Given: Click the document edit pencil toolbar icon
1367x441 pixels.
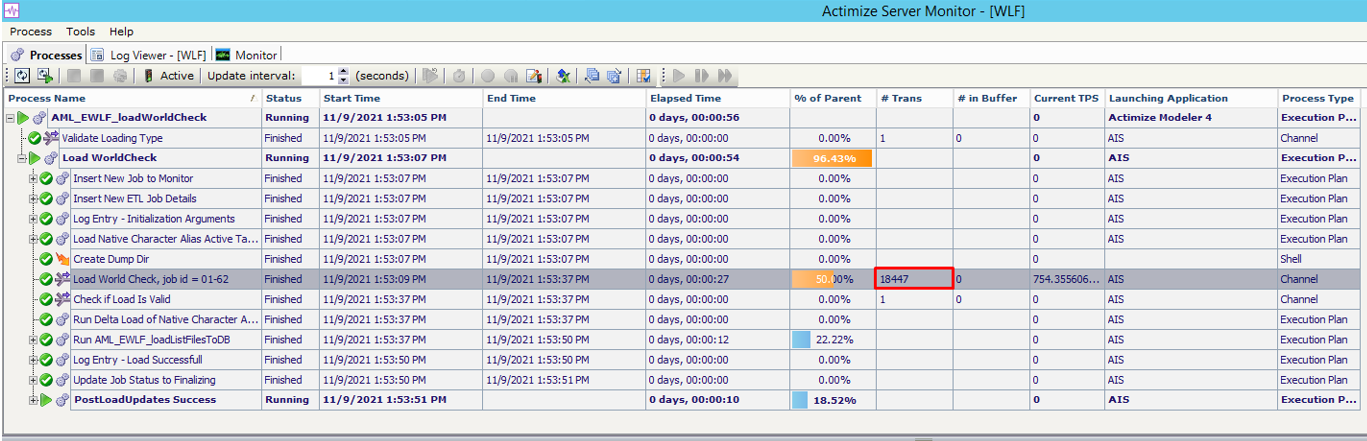Looking at the screenshot, I should click(x=533, y=76).
